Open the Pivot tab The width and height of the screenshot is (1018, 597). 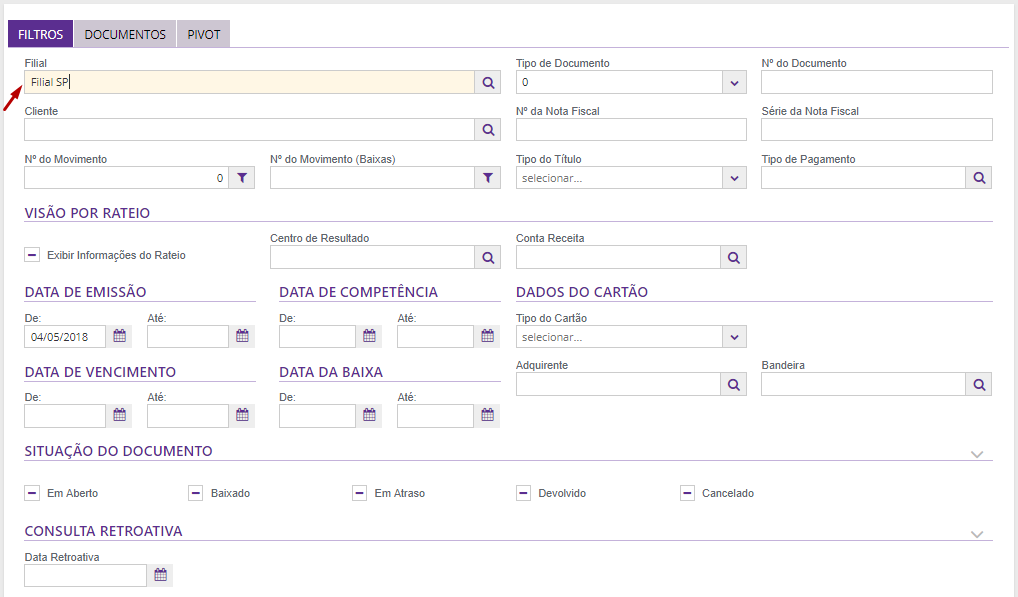click(204, 35)
